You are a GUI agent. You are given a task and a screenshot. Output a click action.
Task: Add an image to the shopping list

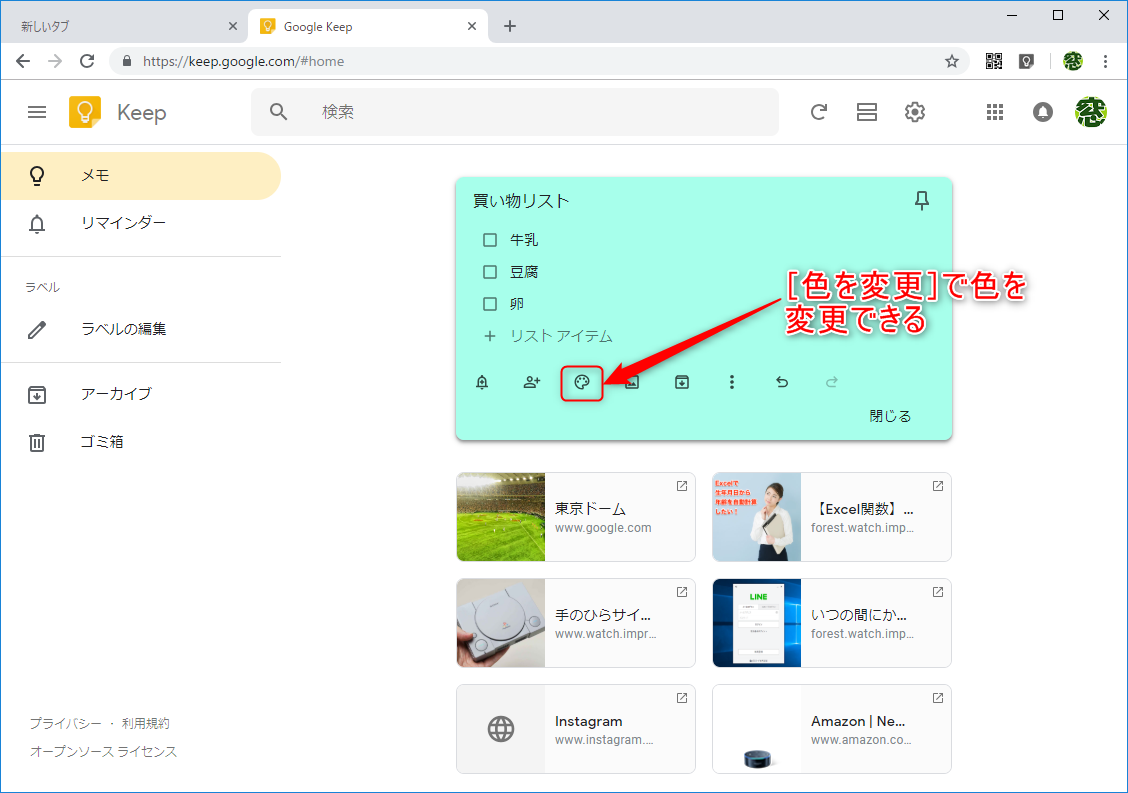click(x=631, y=382)
